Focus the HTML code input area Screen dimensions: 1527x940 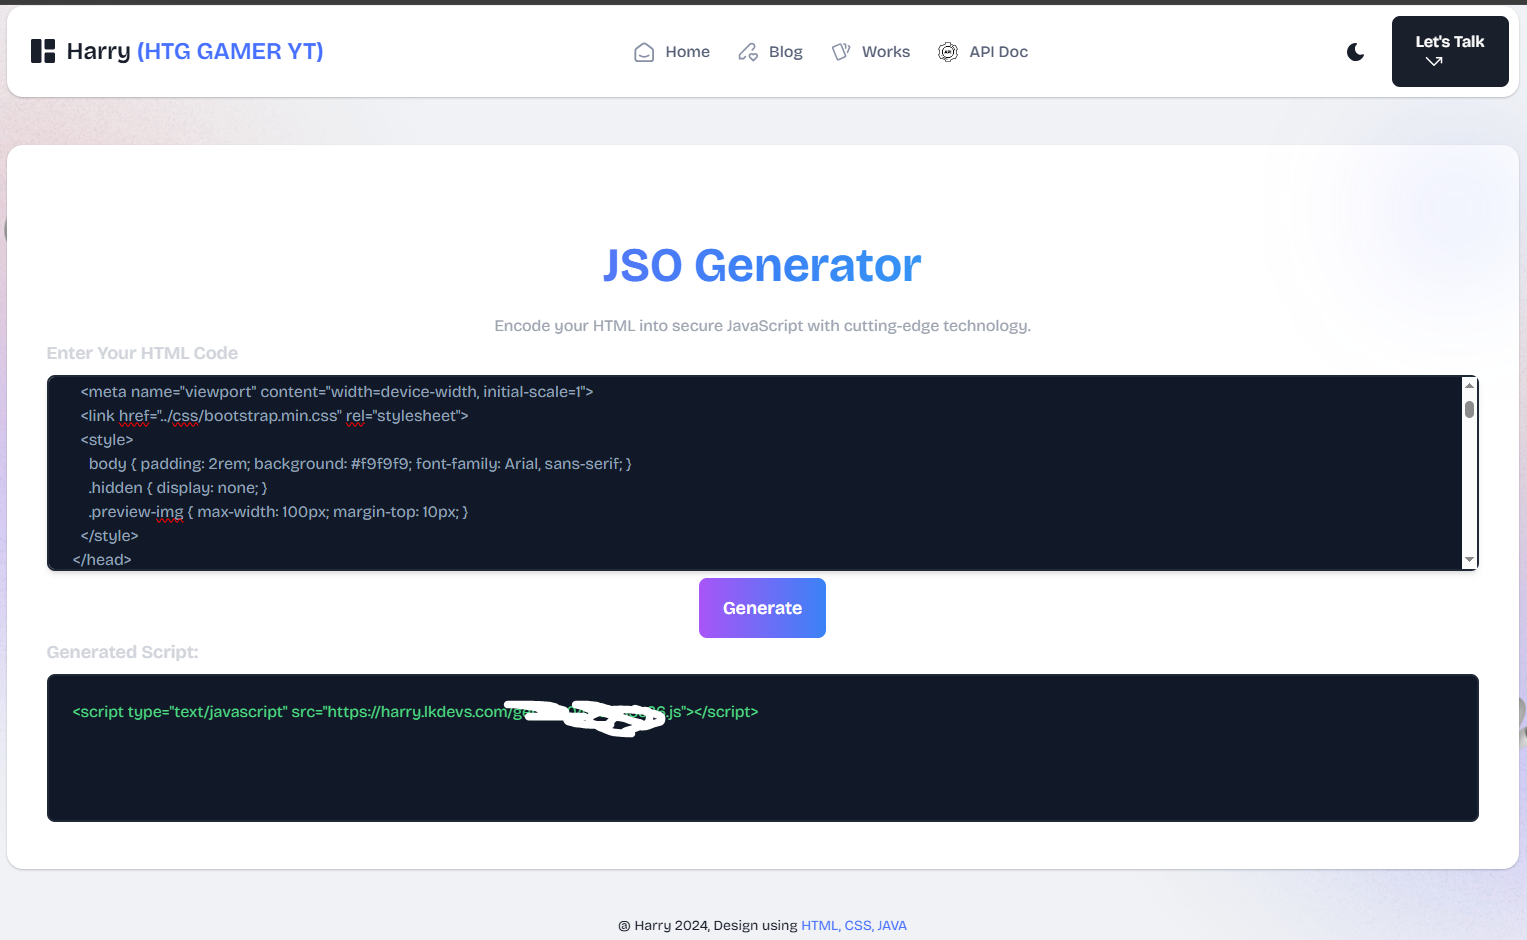pyautogui.click(x=755, y=473)
